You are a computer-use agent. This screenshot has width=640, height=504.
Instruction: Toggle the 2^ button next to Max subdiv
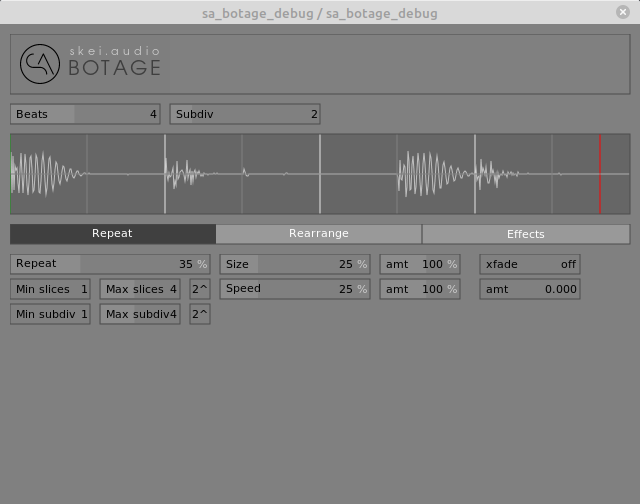click(x=200, y=314)
